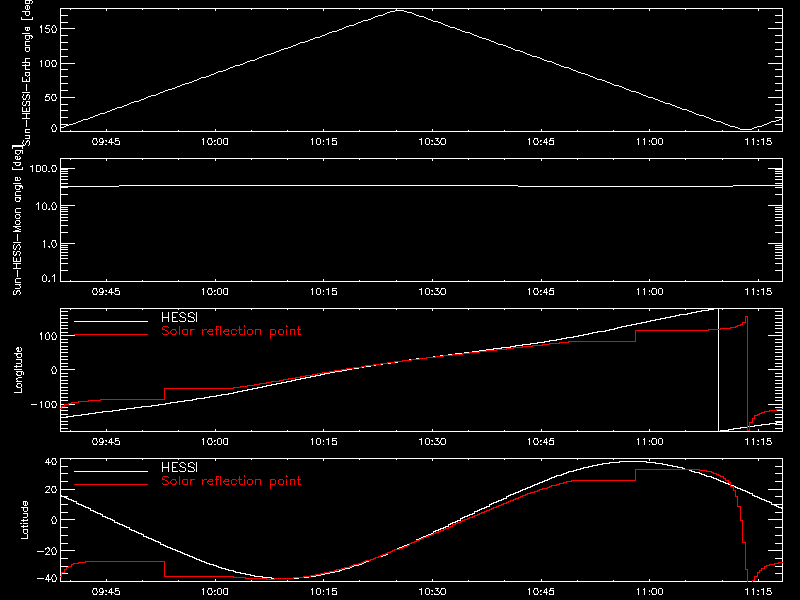Select the 20 tick on Latitude axis
Screen dimensions: 800x600
pos(51,490)
